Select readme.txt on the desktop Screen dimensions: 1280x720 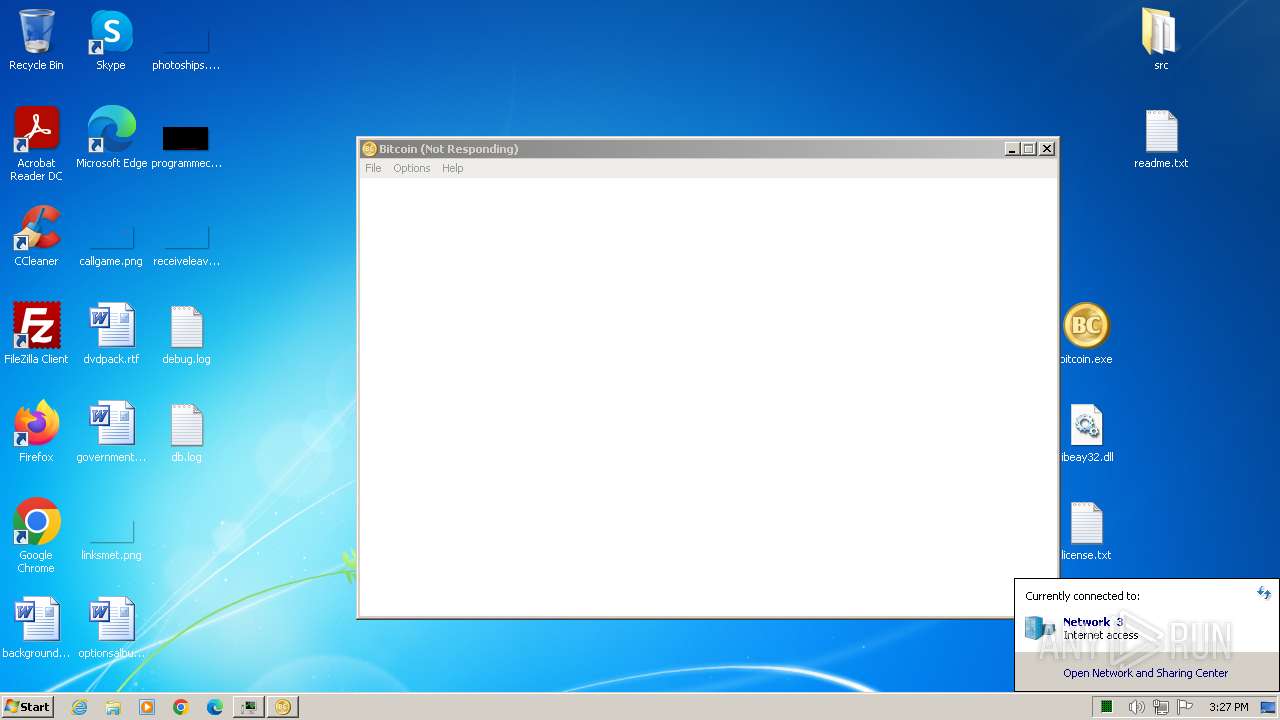(x=1161, y=138)
